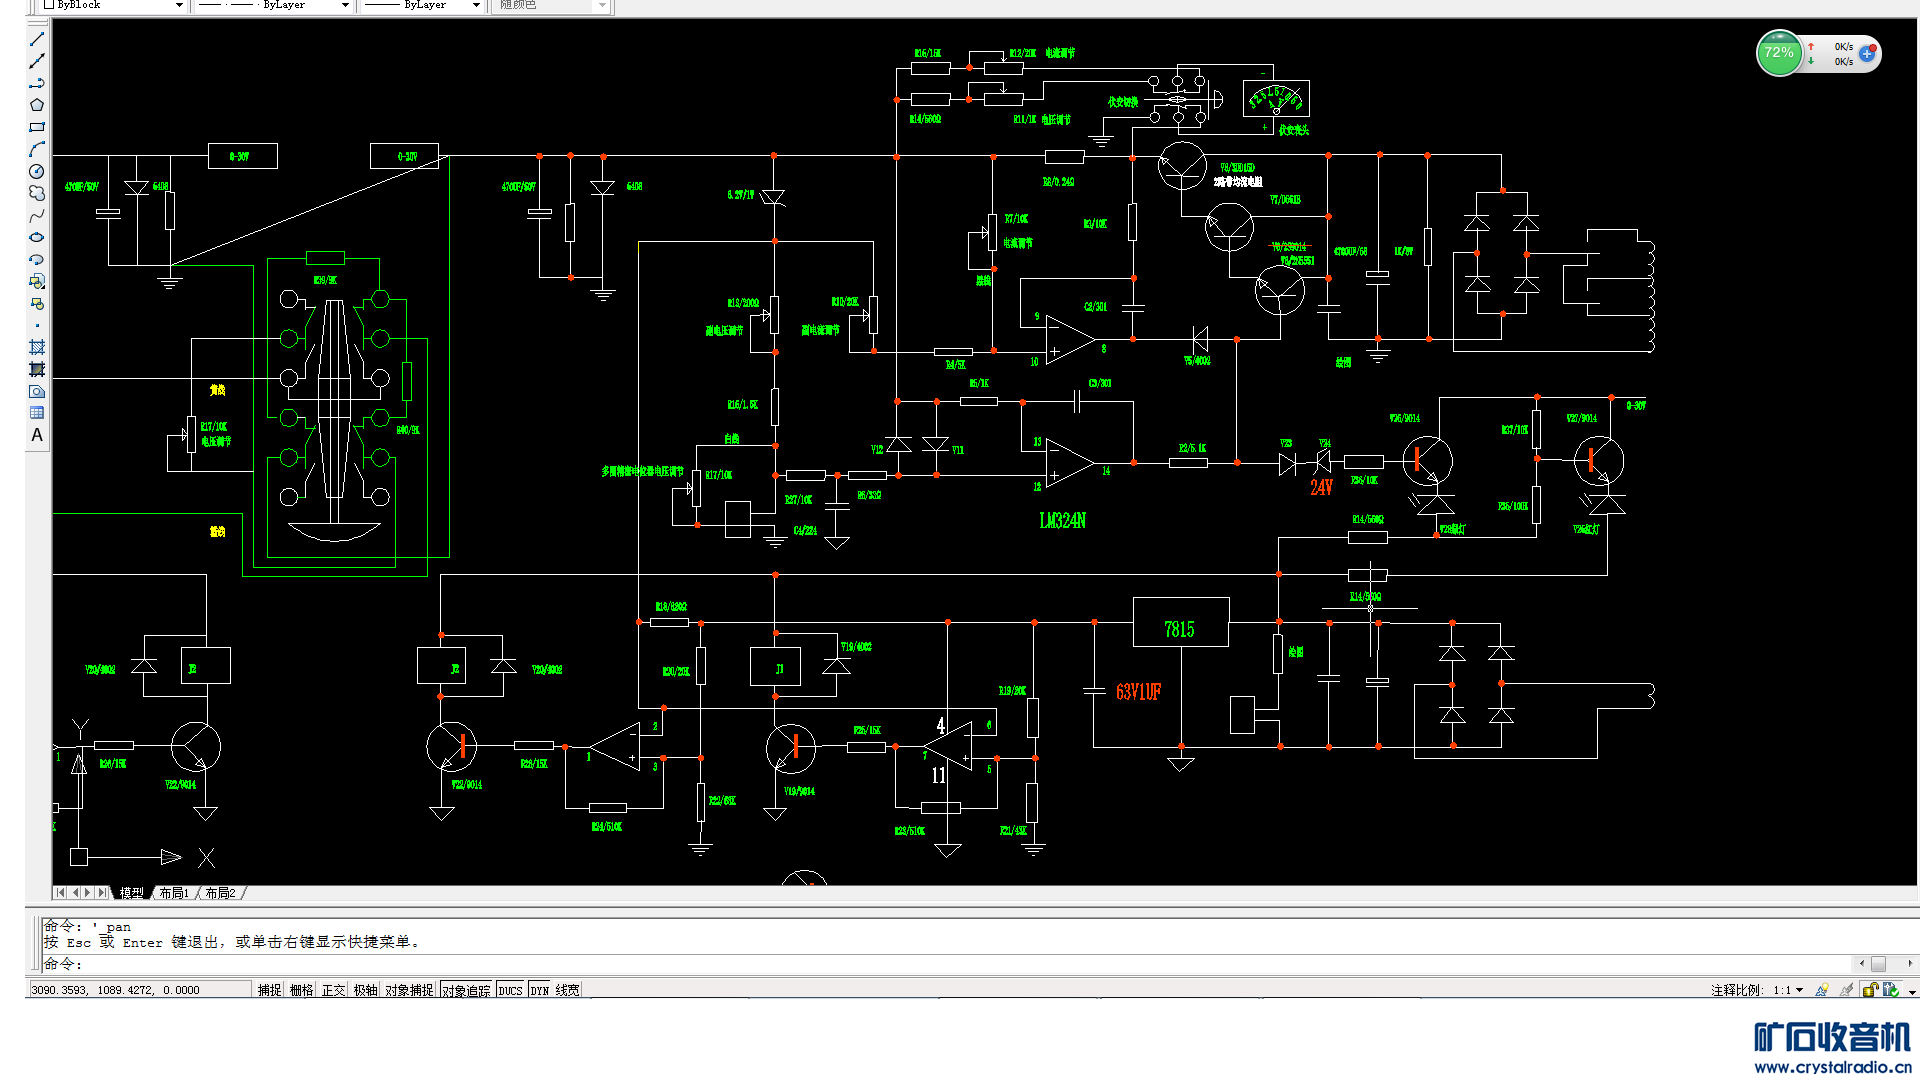Open the 注释比例 1:1 scale dropdown
The image size is (1920, 1080).
pos(1799,990)
